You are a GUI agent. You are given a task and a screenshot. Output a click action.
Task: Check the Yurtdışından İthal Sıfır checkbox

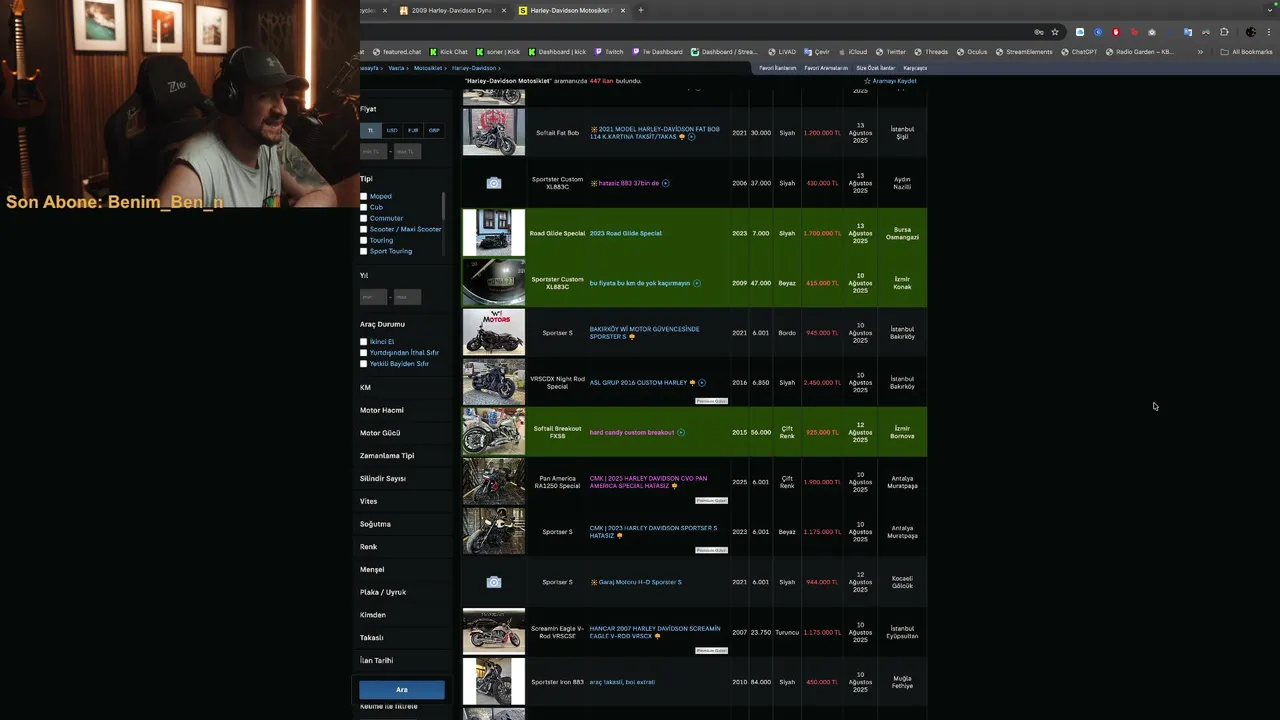pos(364,353)
